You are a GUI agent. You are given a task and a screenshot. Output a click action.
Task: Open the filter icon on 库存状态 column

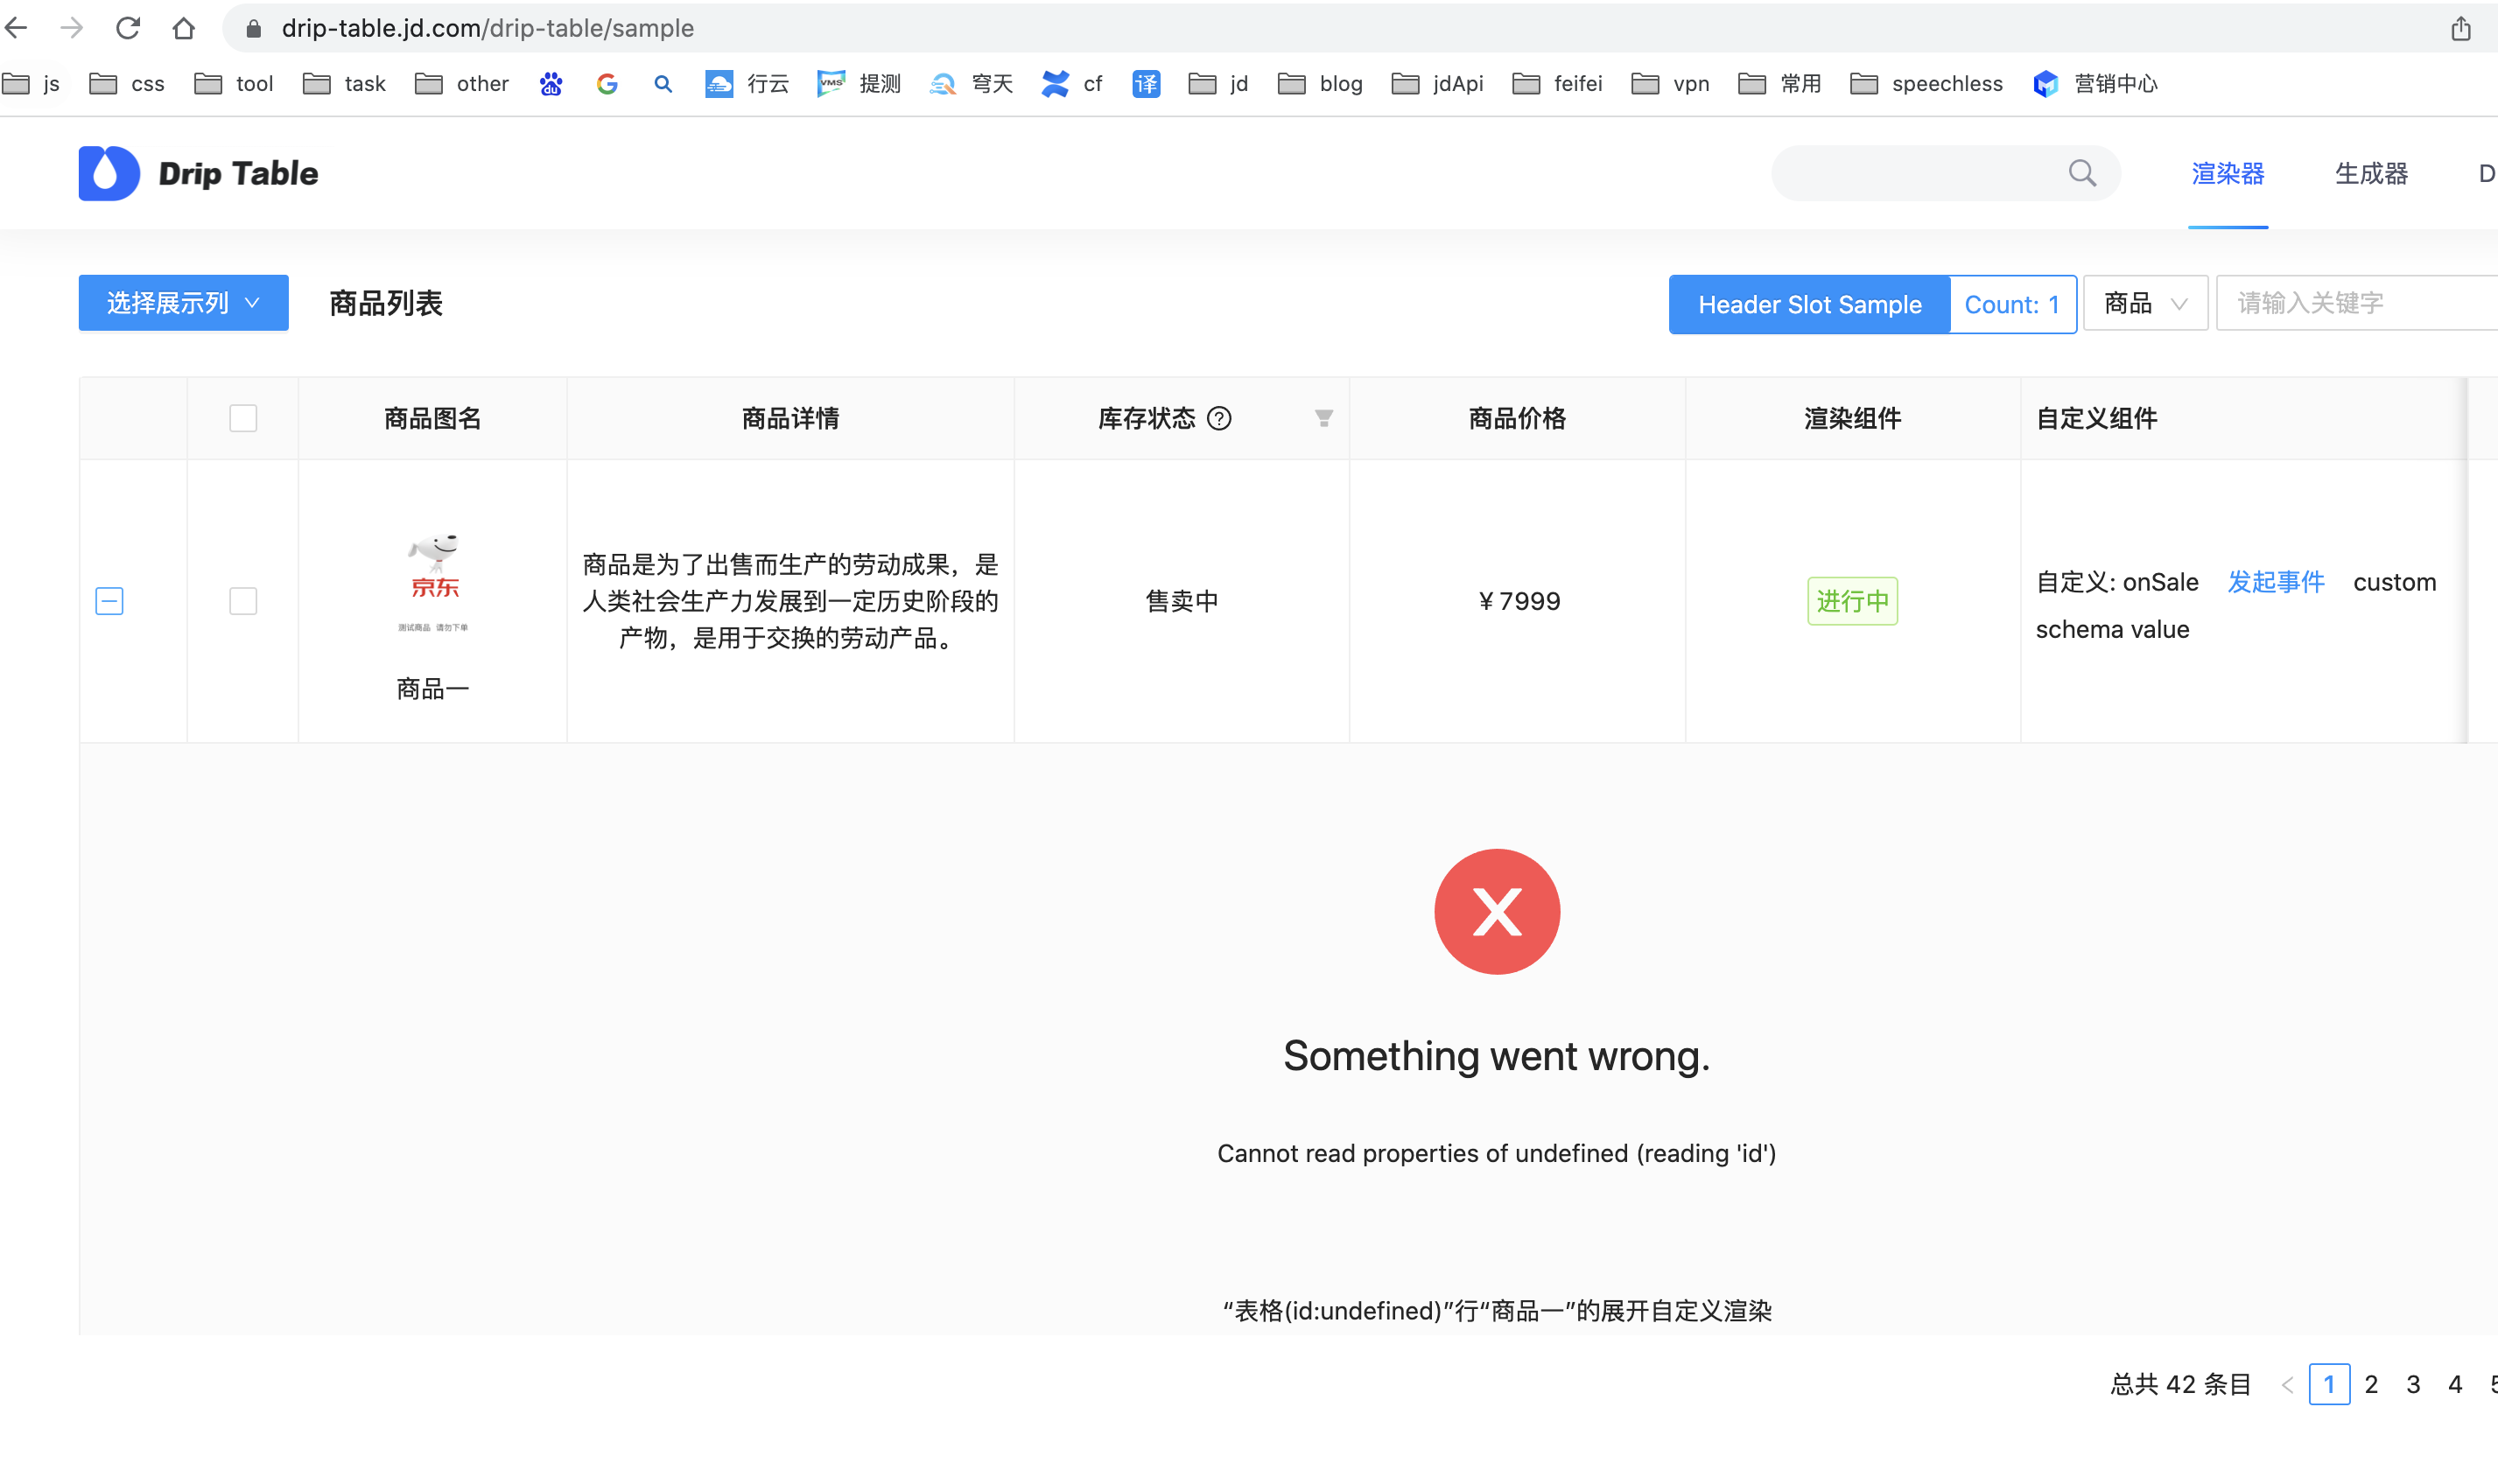(x=1322, y=418)
